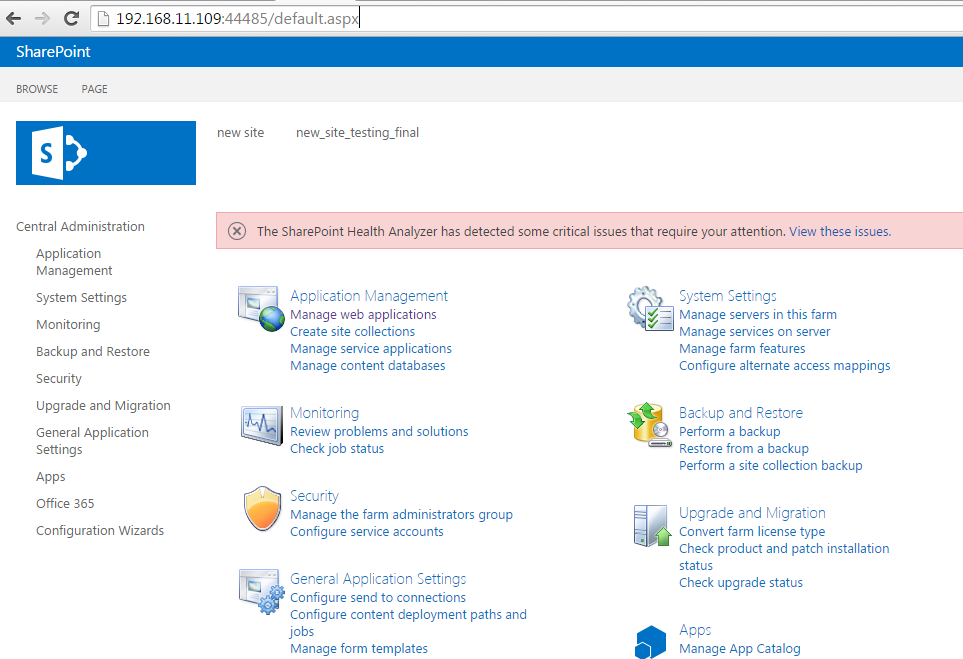Open Perform a site collection backup
Viewport: 963px width, 659px height.
coord(771,466)
